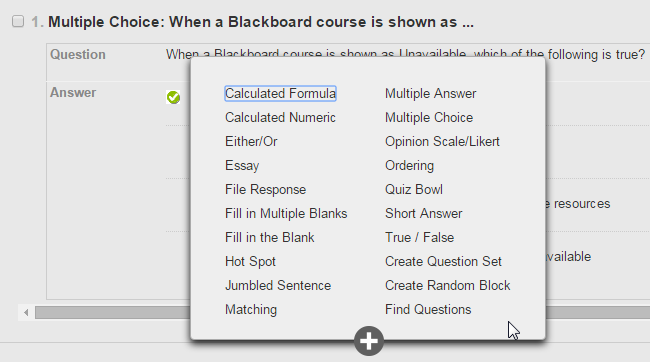Click the plus add-question icon

pyautogui.click(x=369, y=341)
